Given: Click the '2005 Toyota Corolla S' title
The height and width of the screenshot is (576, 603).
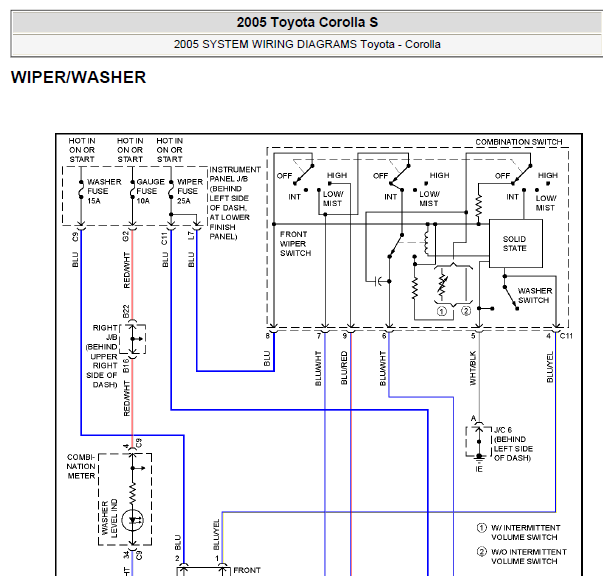Looking at the screenshot, I should [x=307, y=22].
